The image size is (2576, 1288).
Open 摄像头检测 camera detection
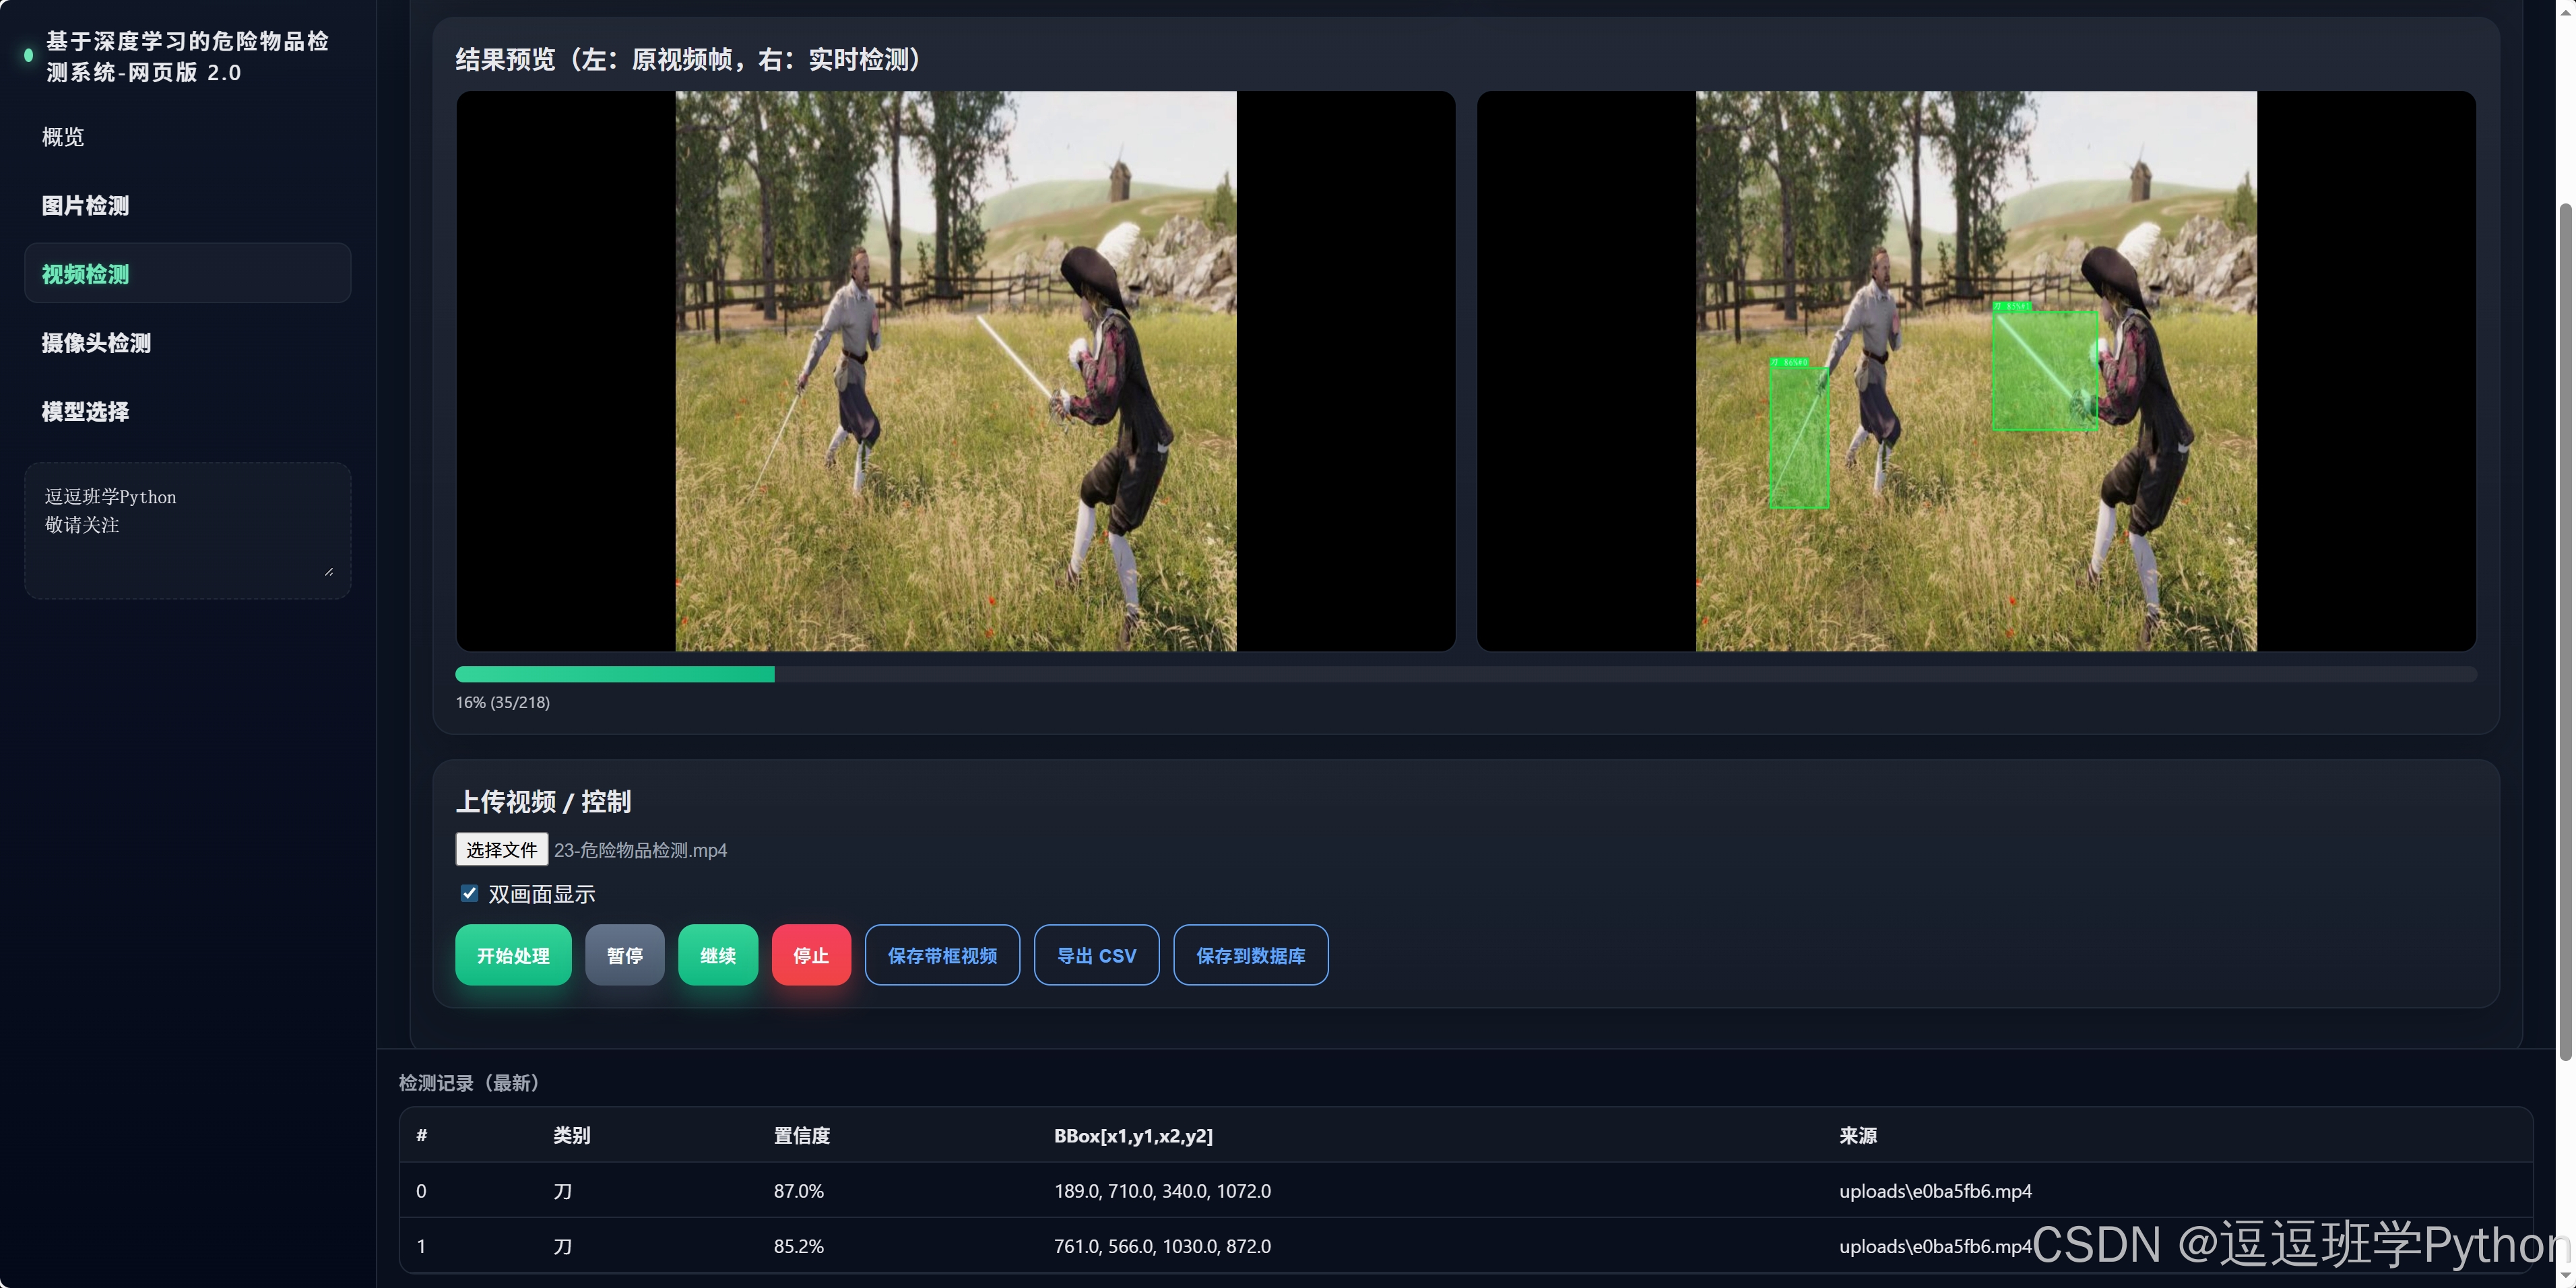(187, 343)
